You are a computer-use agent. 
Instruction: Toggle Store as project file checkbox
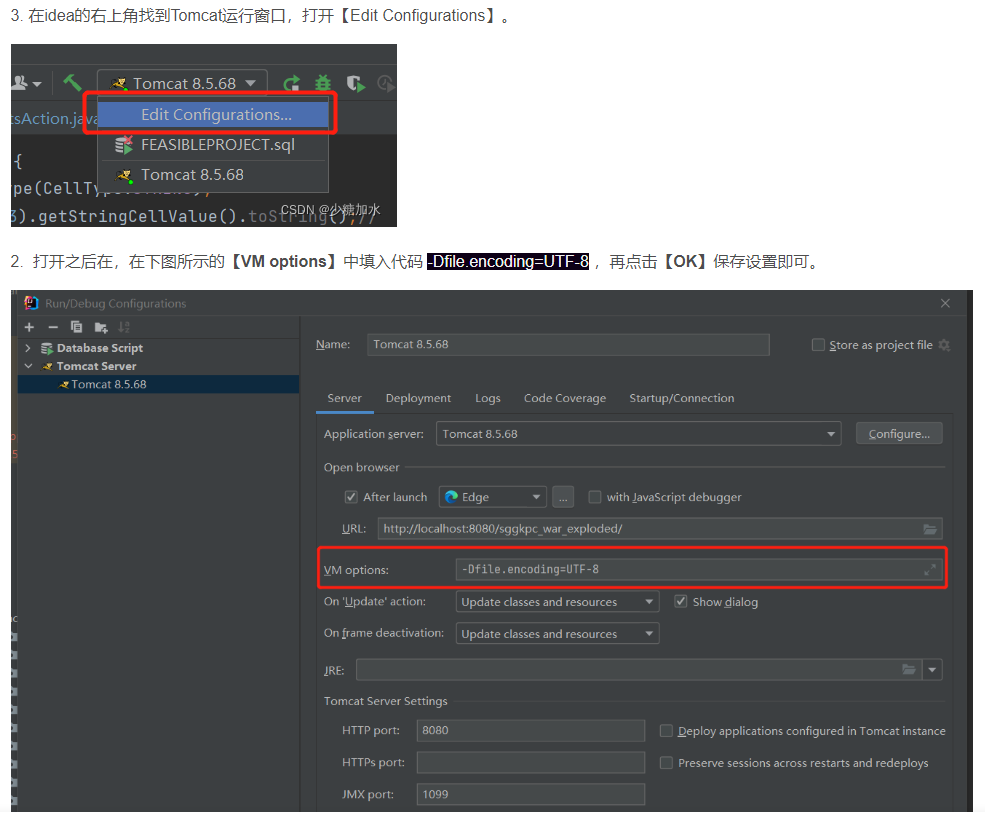pos(818,345)
